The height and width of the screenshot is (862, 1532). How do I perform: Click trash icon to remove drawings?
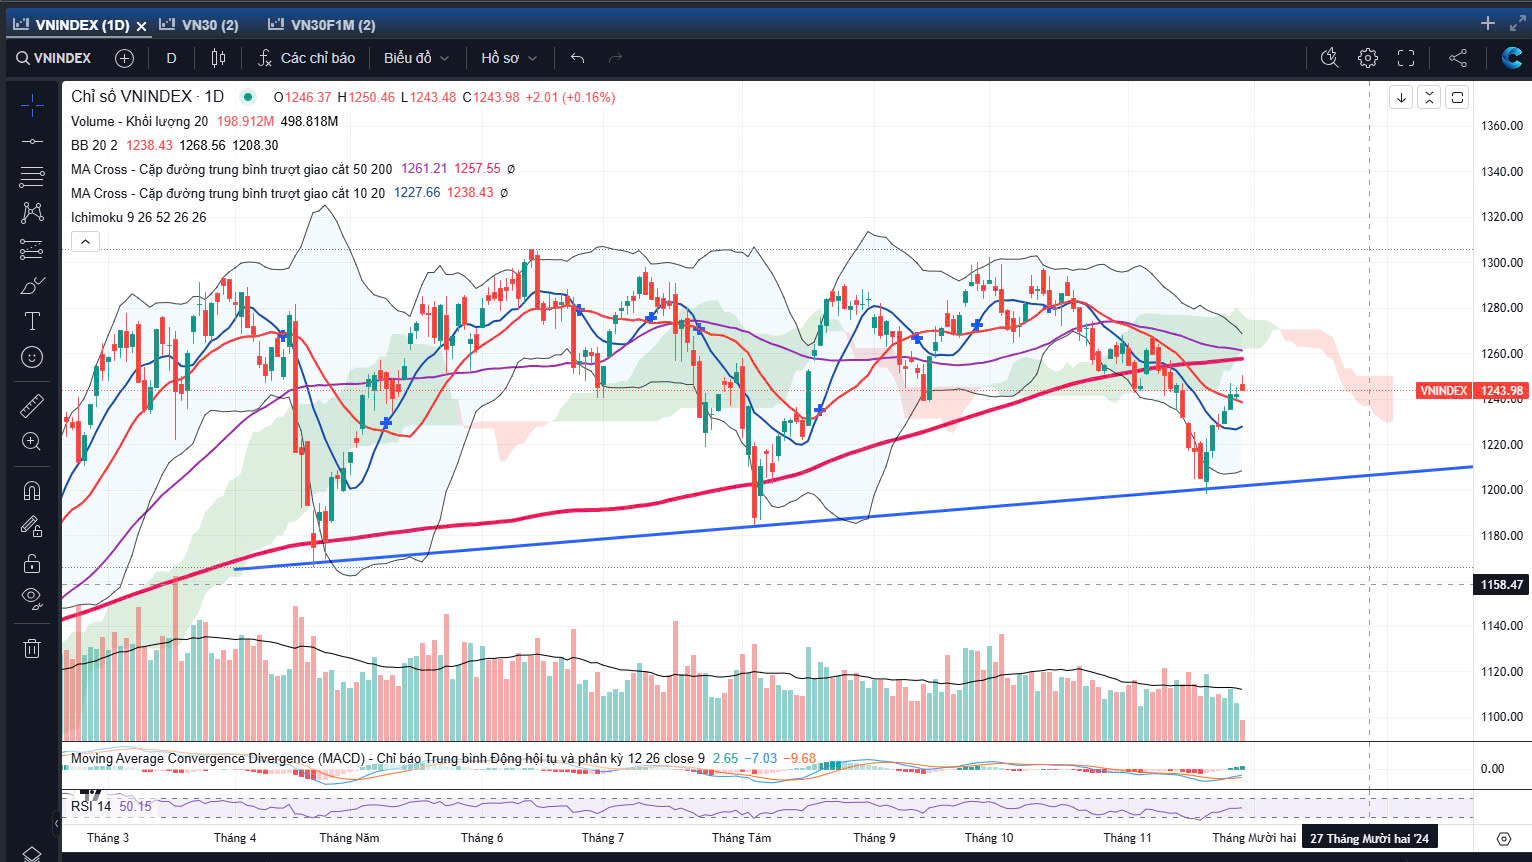coord(32,648)
